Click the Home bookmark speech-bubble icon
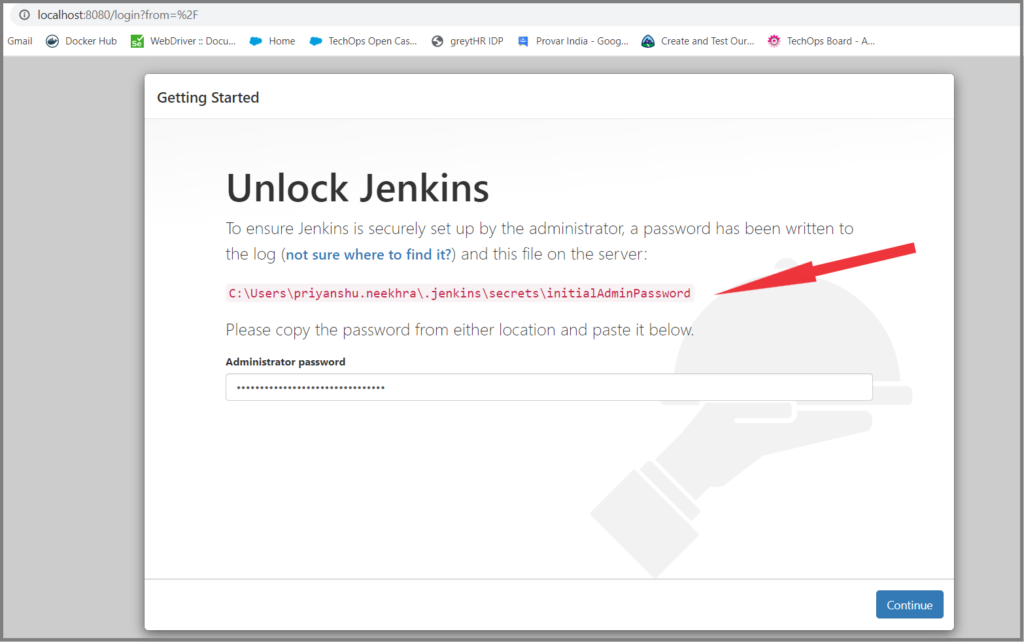1024x642 pixels. (x=255, y=41)
